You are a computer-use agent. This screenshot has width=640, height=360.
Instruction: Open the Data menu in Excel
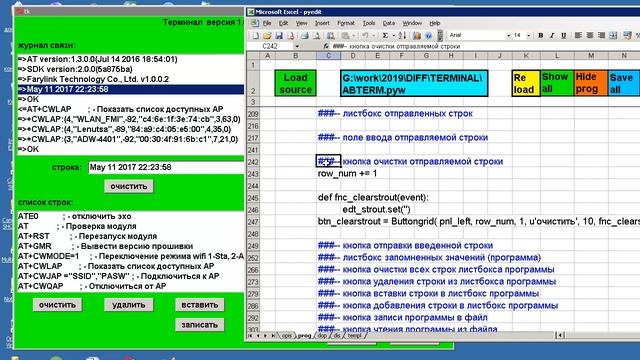[389, 23]
